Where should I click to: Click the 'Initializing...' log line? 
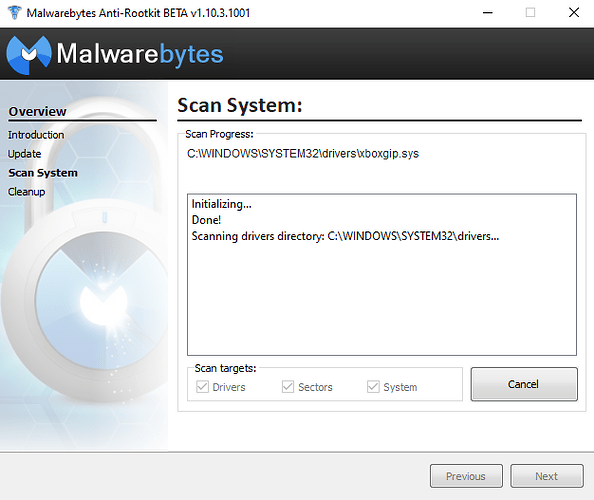click(x=221, y=204)
